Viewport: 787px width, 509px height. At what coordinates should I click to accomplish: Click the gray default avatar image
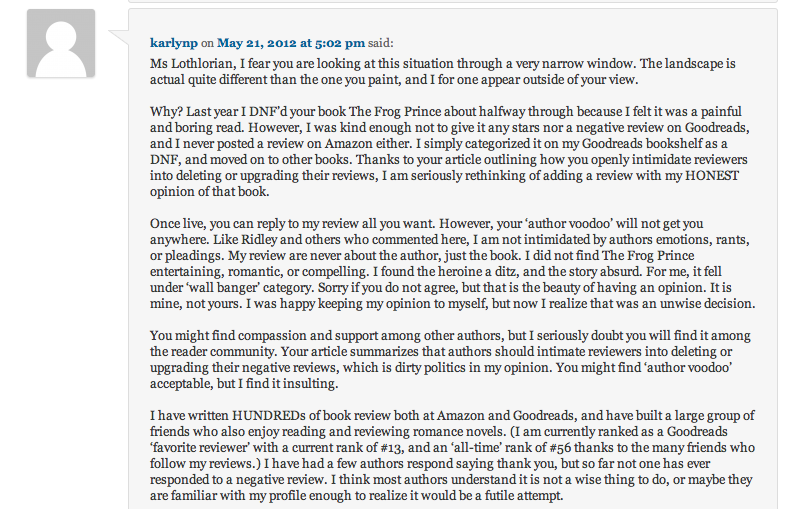(61, 43)
